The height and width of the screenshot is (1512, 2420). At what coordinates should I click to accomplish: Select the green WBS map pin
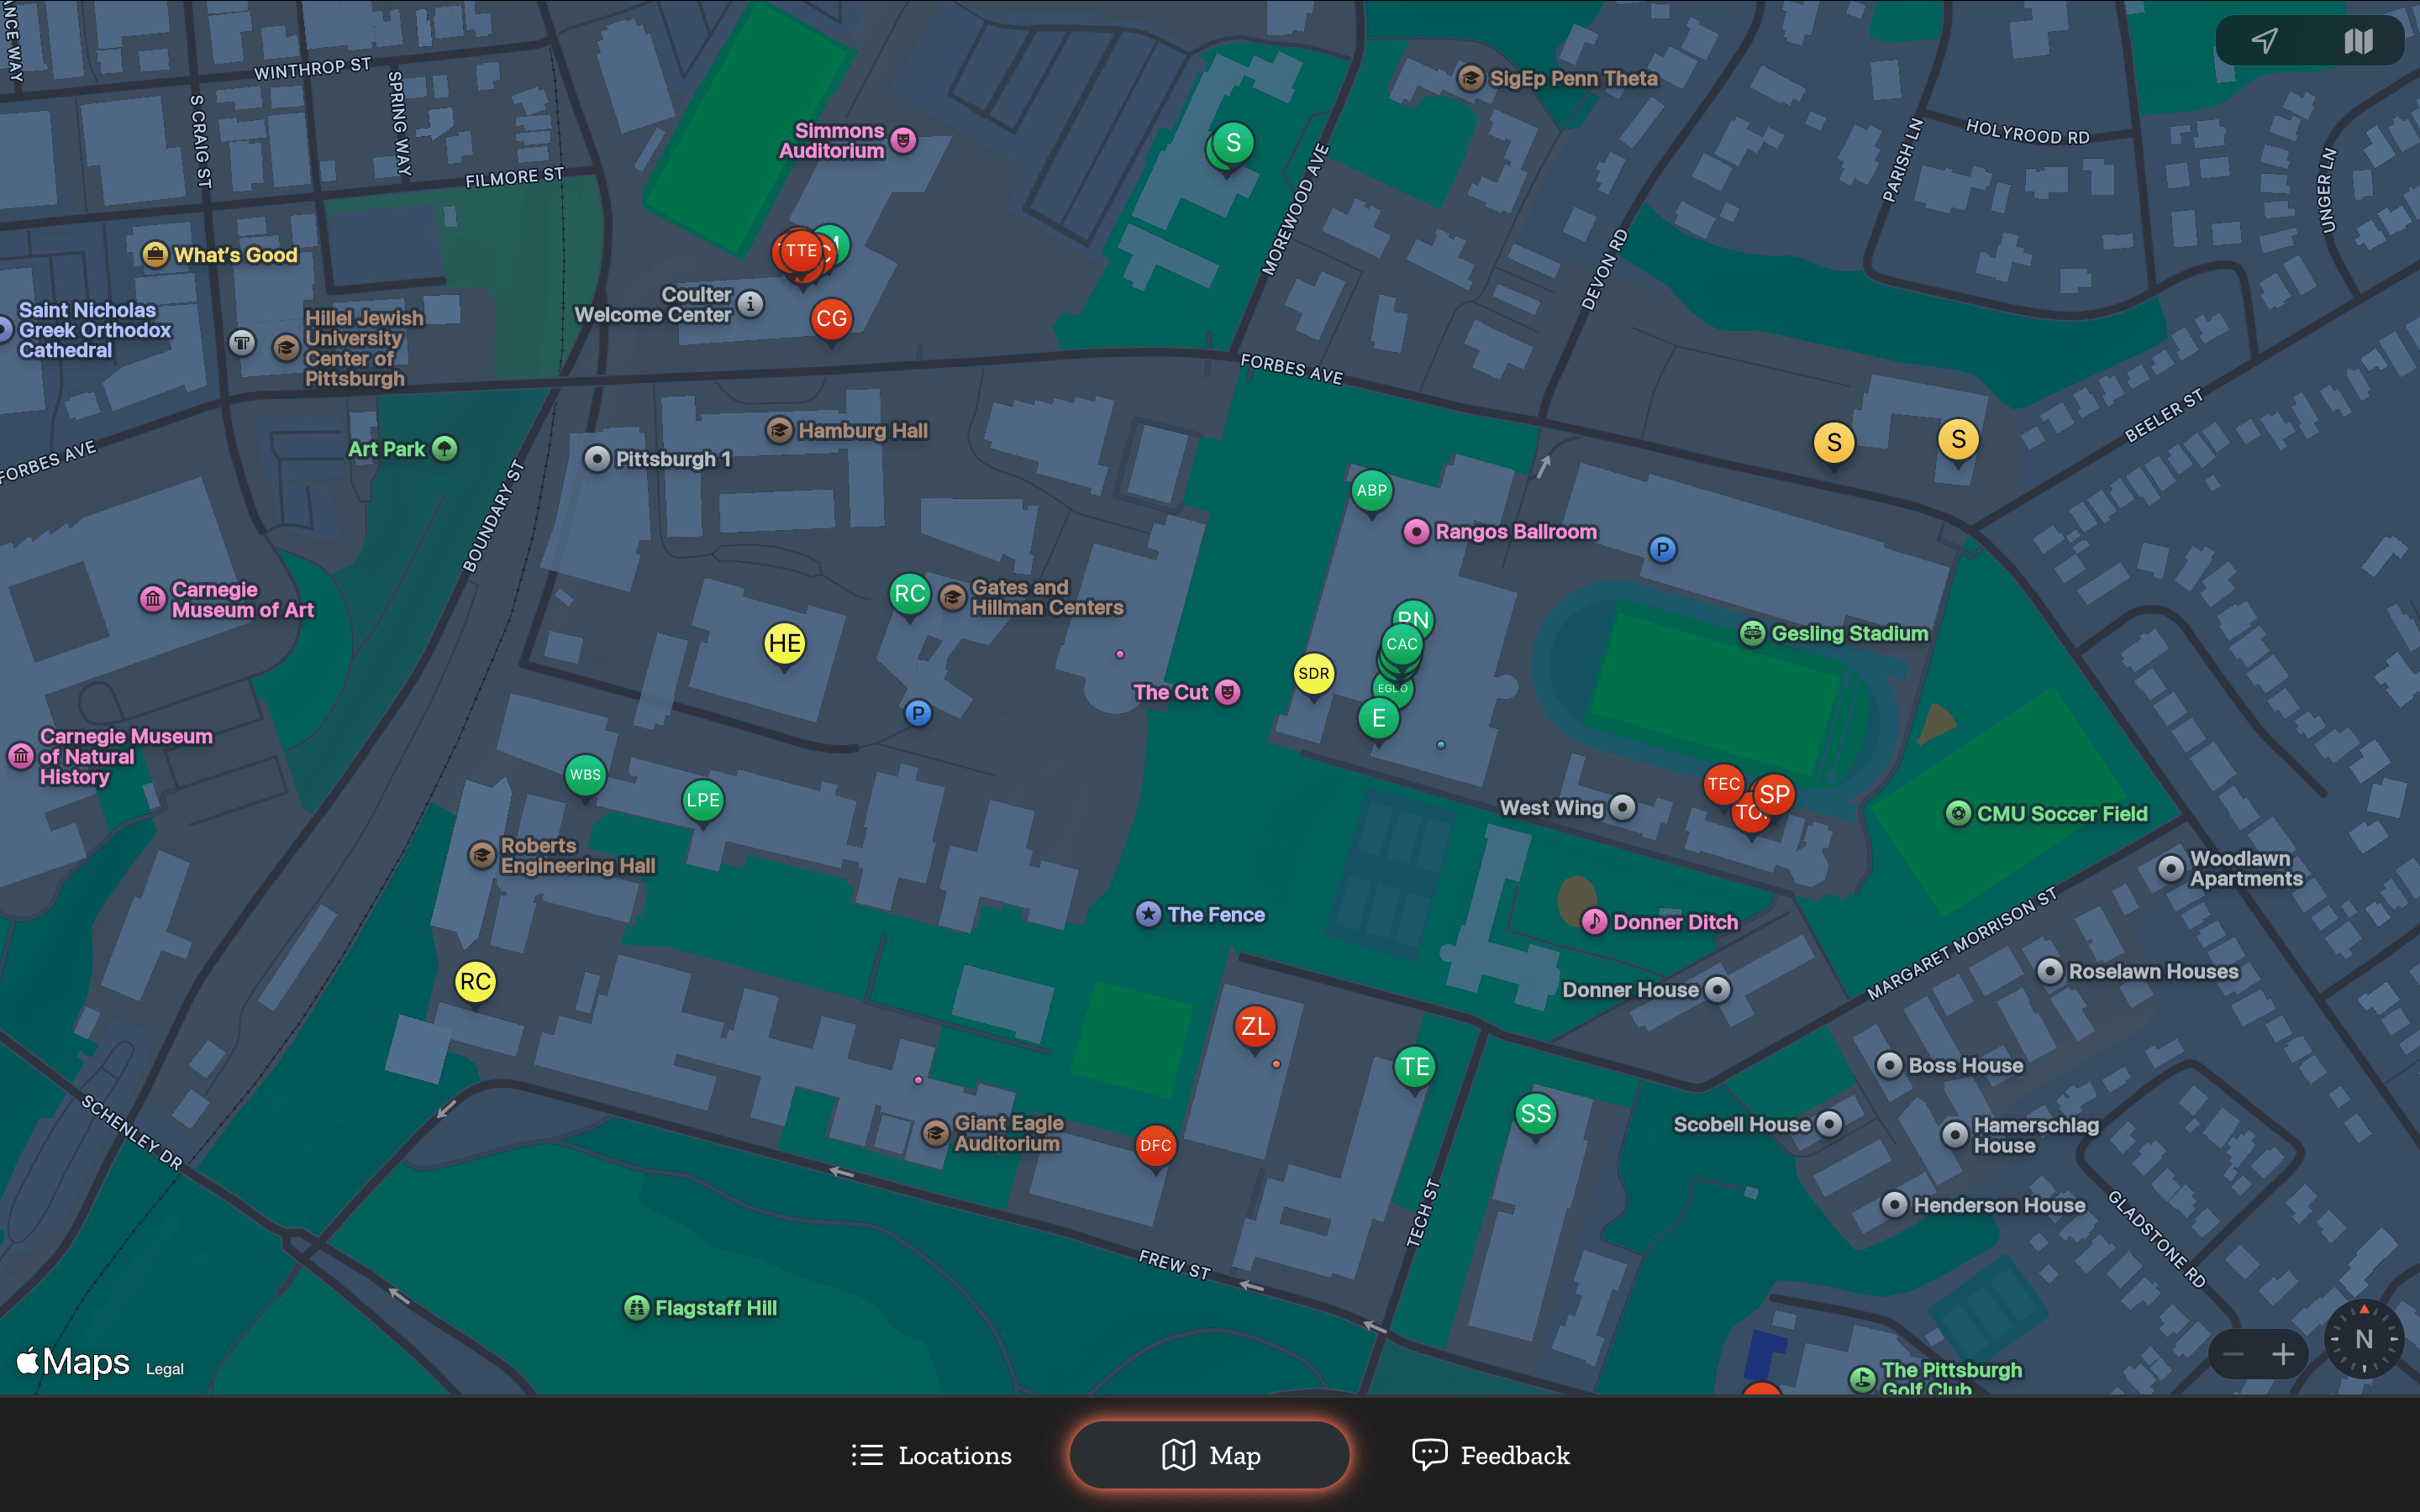585,774
